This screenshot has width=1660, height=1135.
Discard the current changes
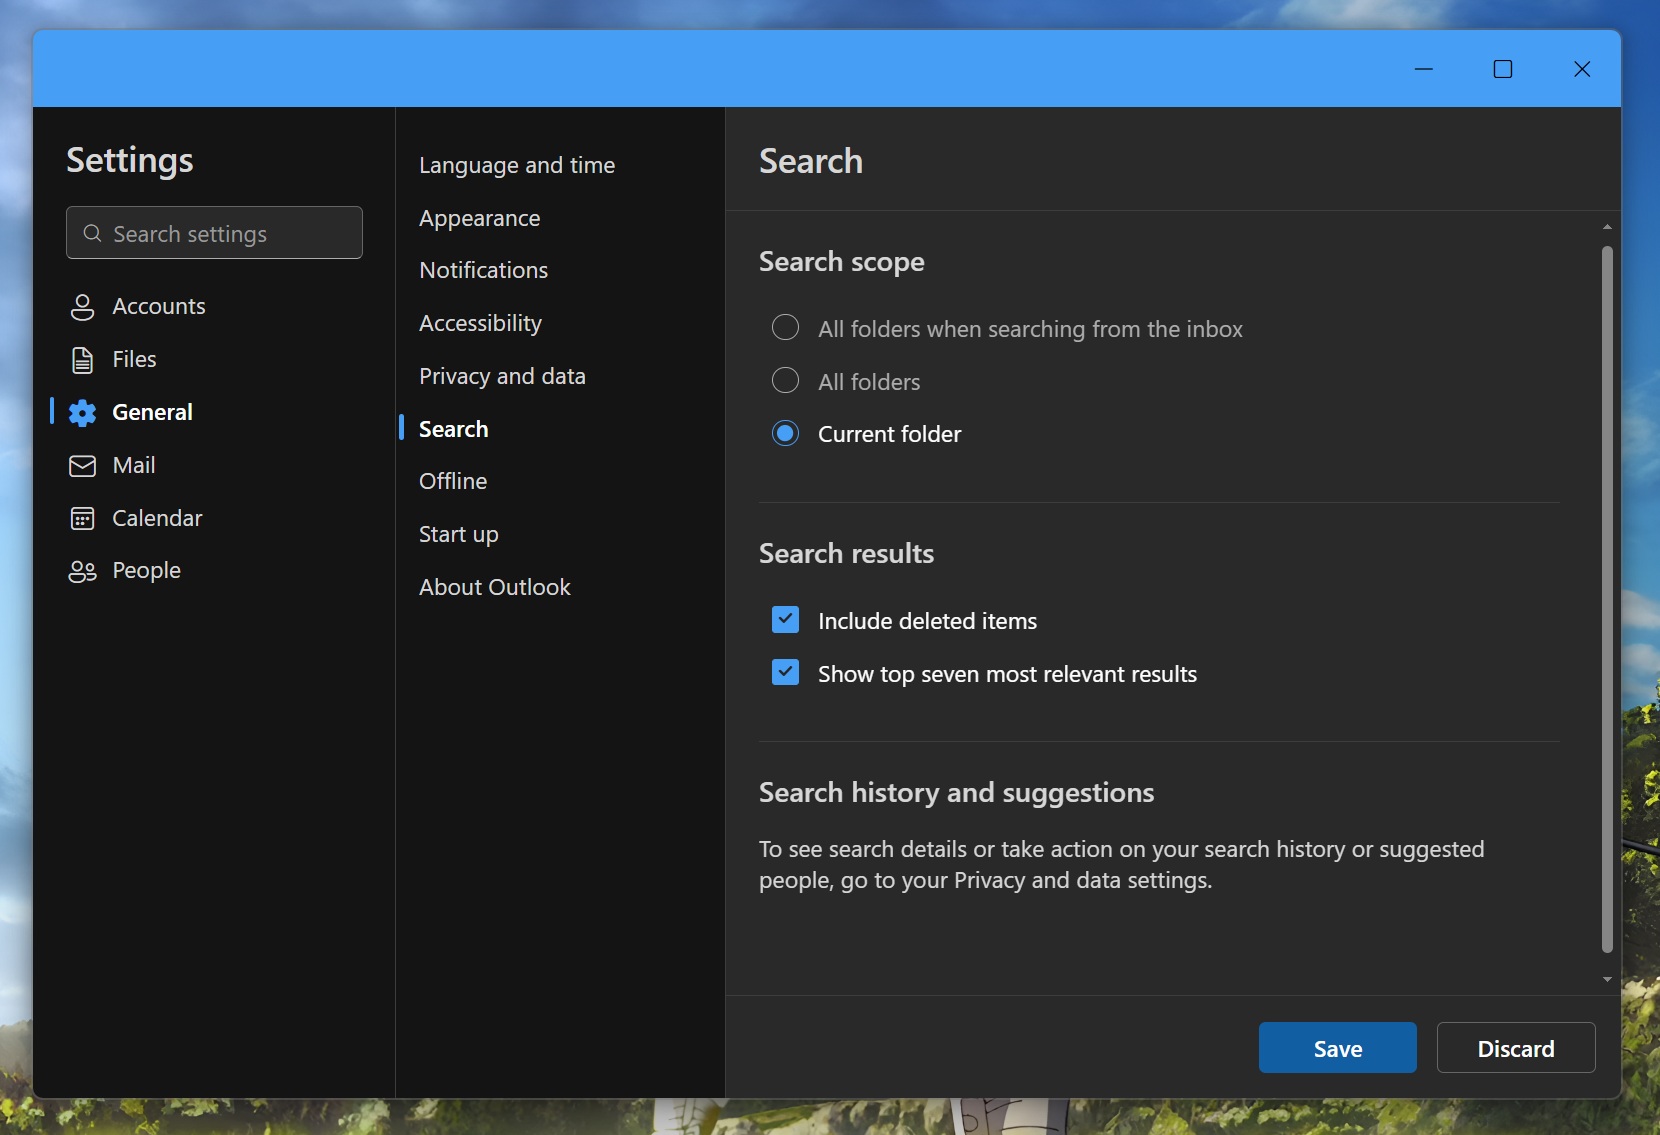coord(1514,1048)
